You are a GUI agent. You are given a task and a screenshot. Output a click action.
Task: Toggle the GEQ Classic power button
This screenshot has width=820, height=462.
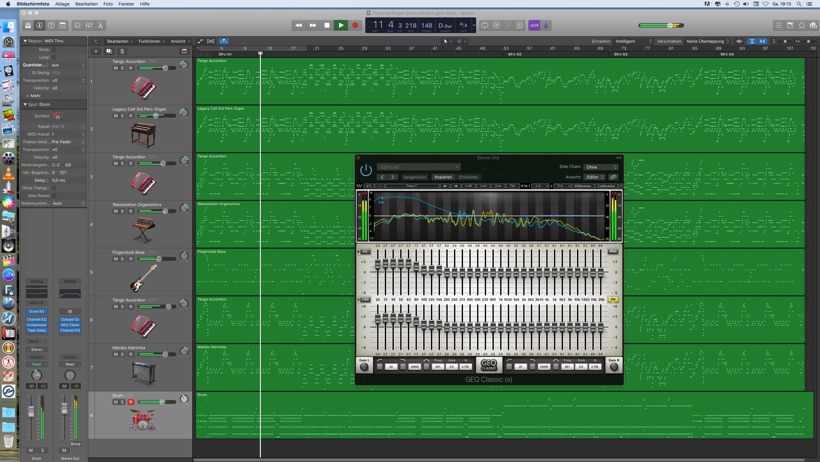(x=366, y=170)
